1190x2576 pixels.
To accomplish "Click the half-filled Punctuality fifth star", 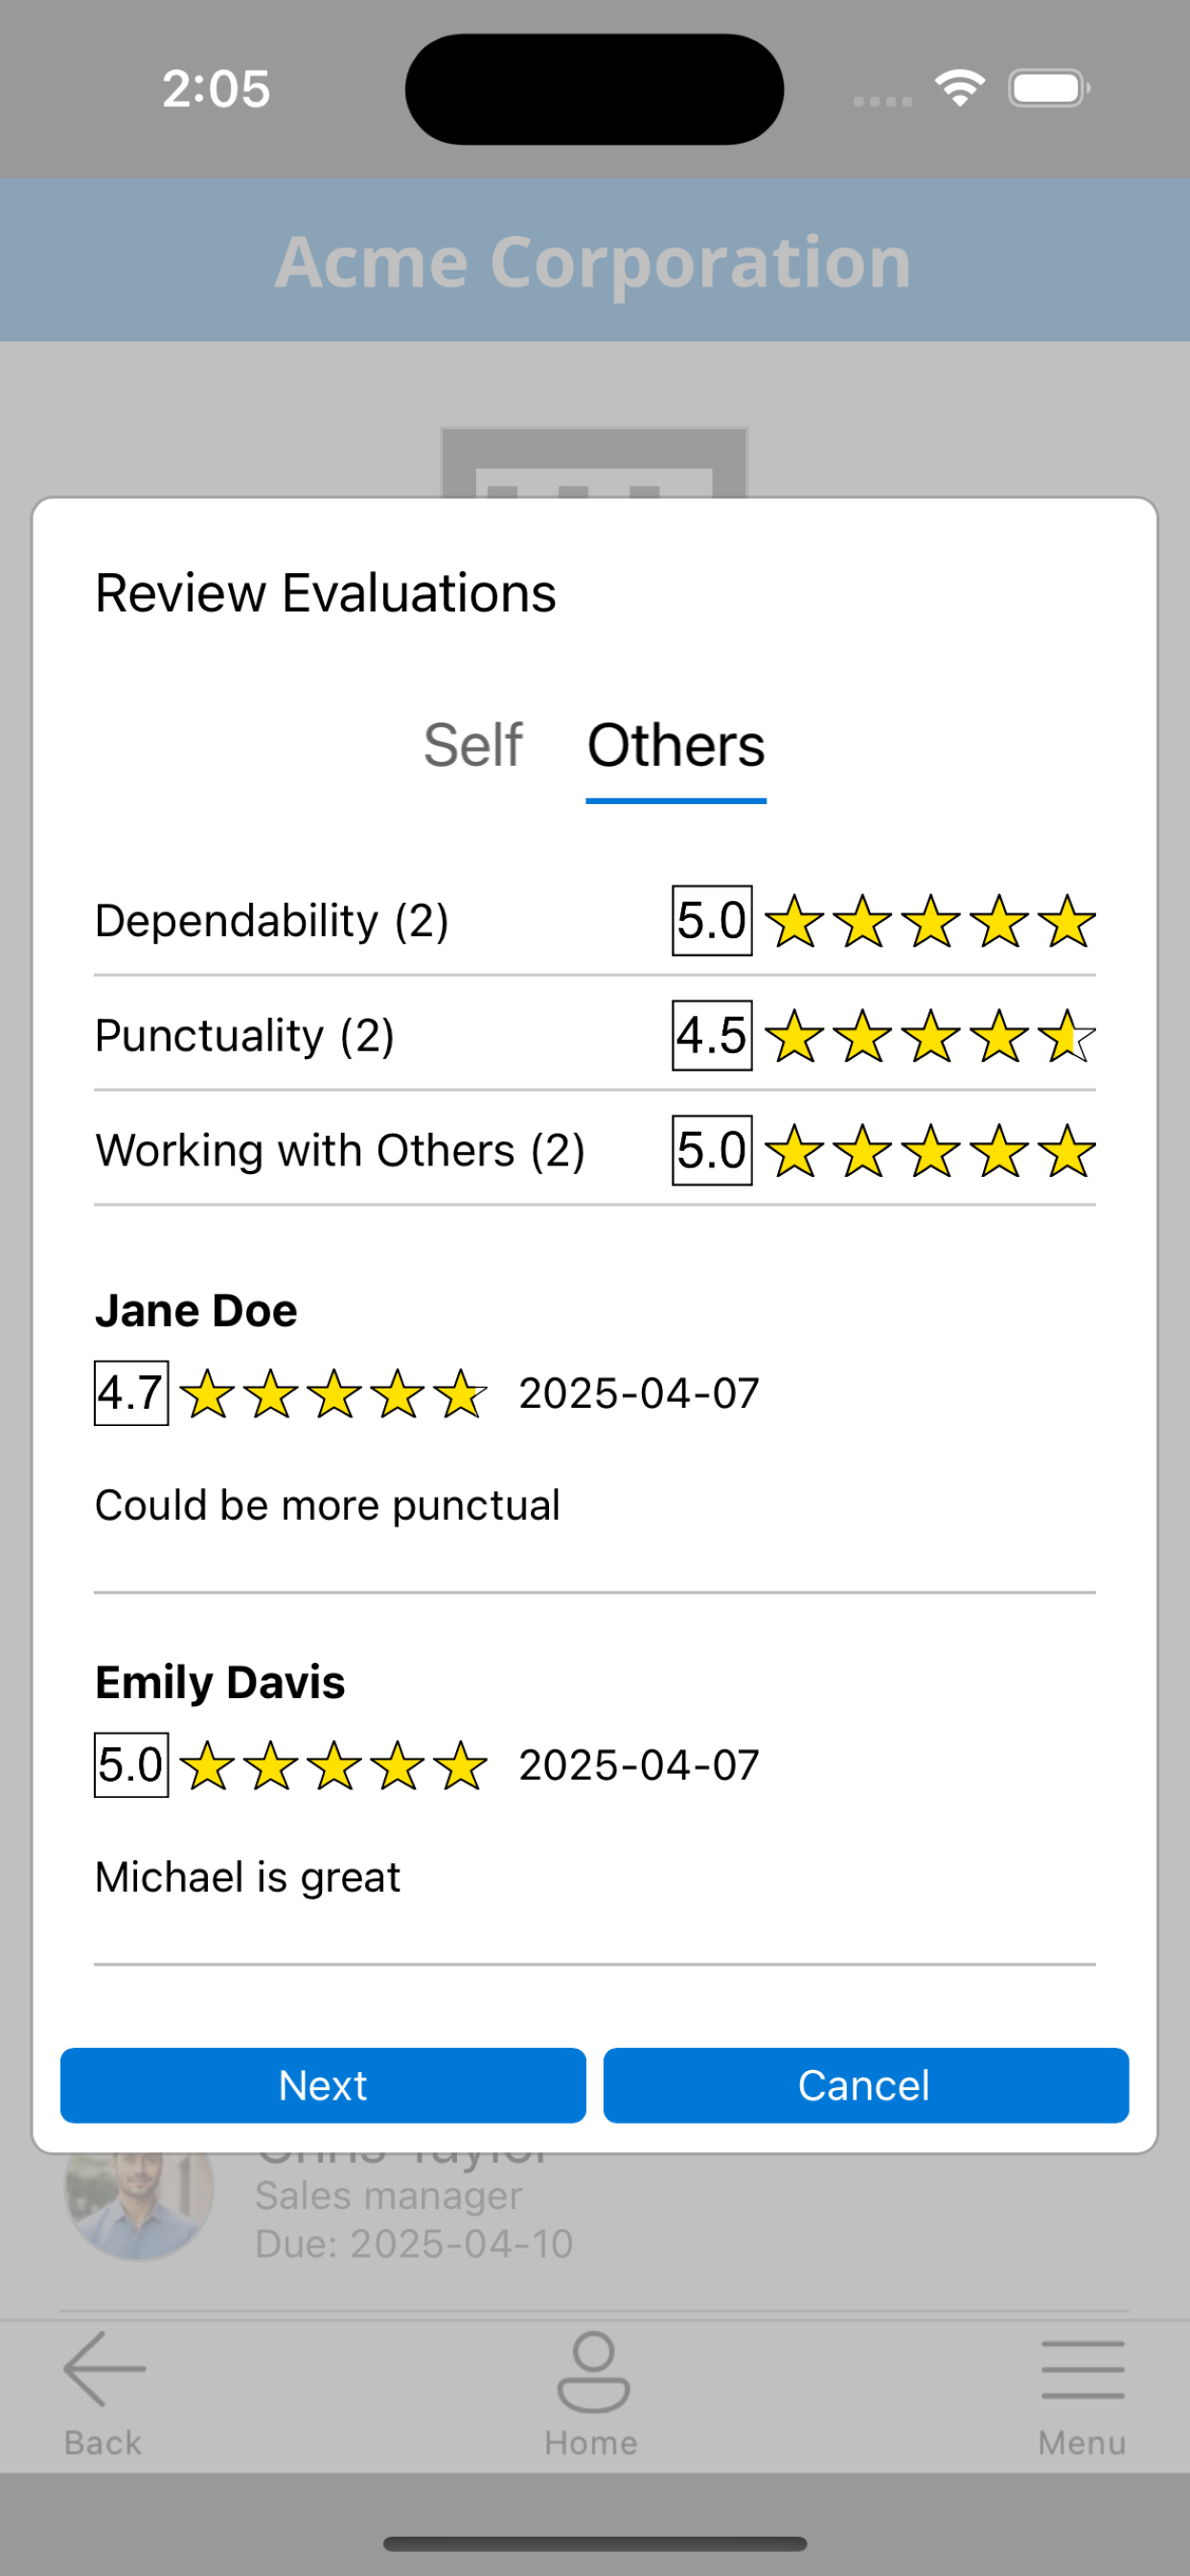I will (x=1067, y=1036).
